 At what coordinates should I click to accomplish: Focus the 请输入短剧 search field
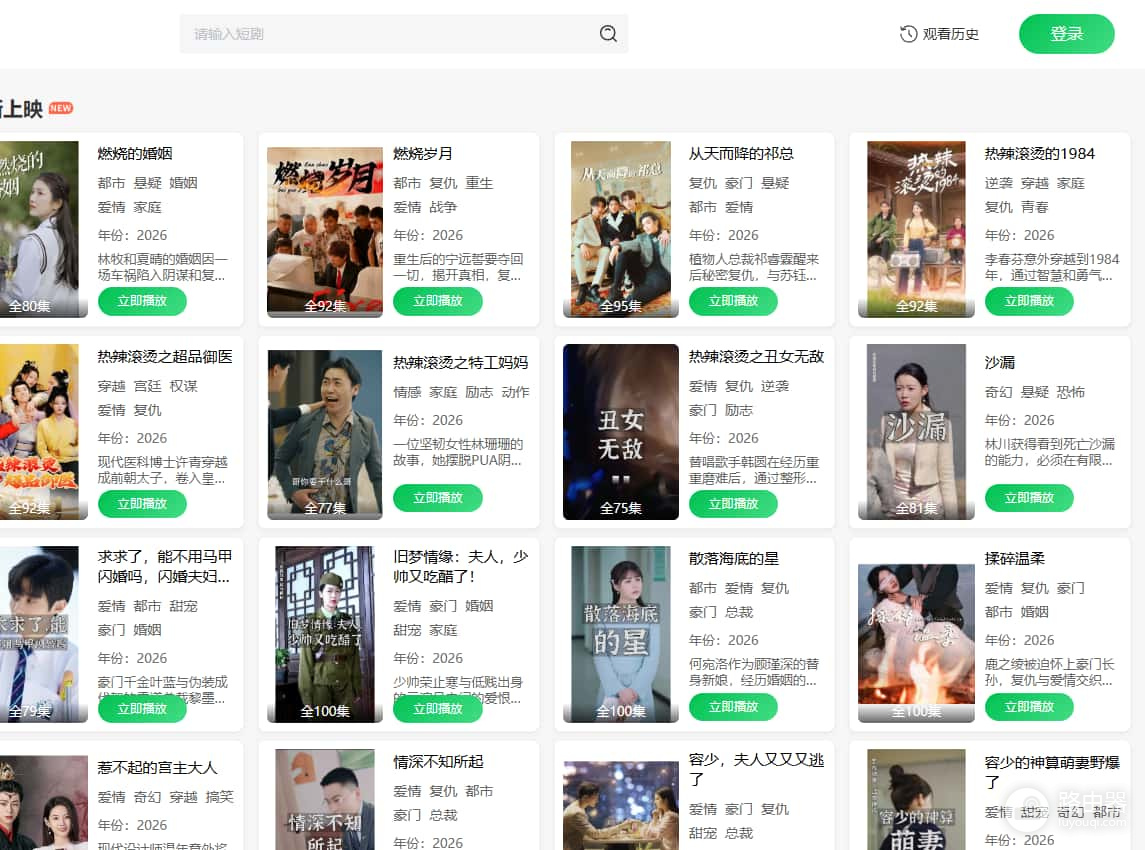click(403, 34)
